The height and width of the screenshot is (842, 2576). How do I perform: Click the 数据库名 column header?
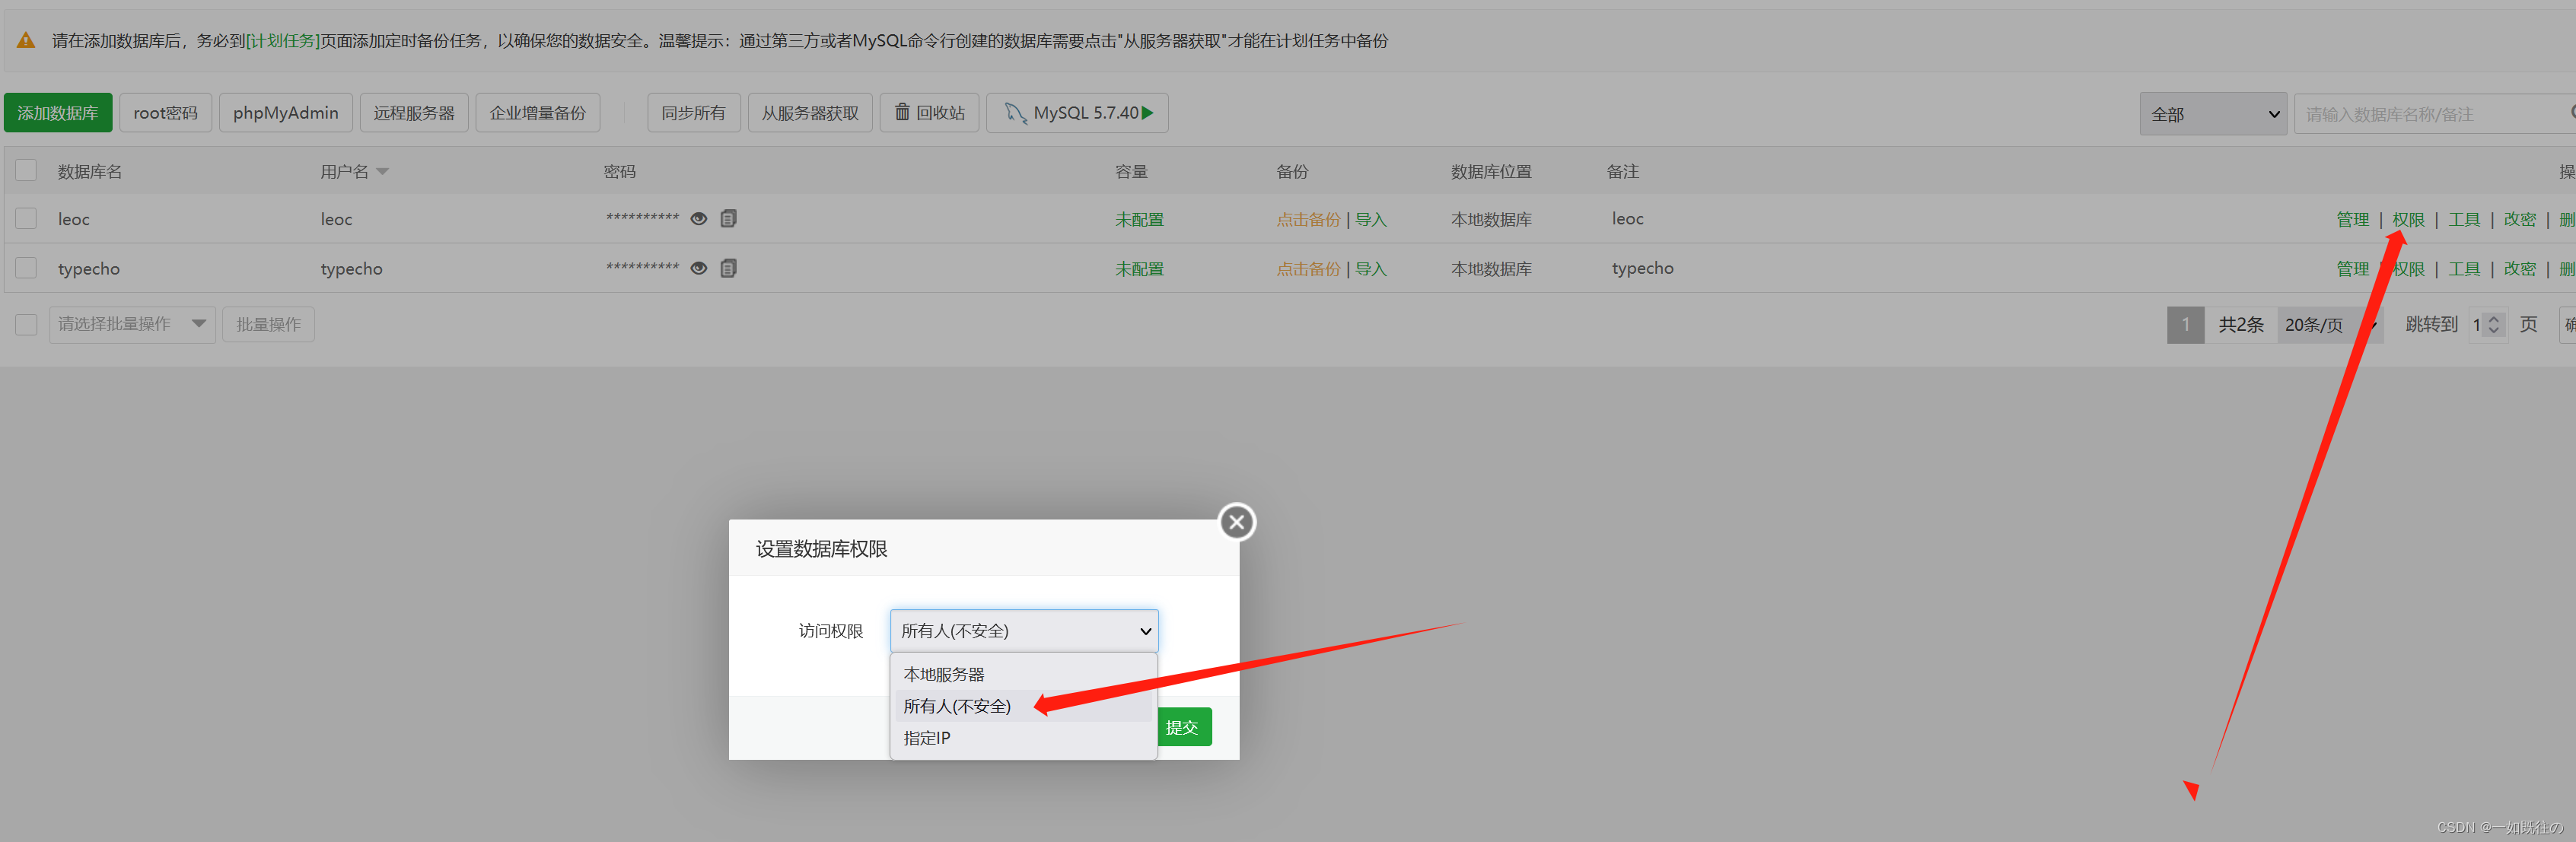point(90,172)
